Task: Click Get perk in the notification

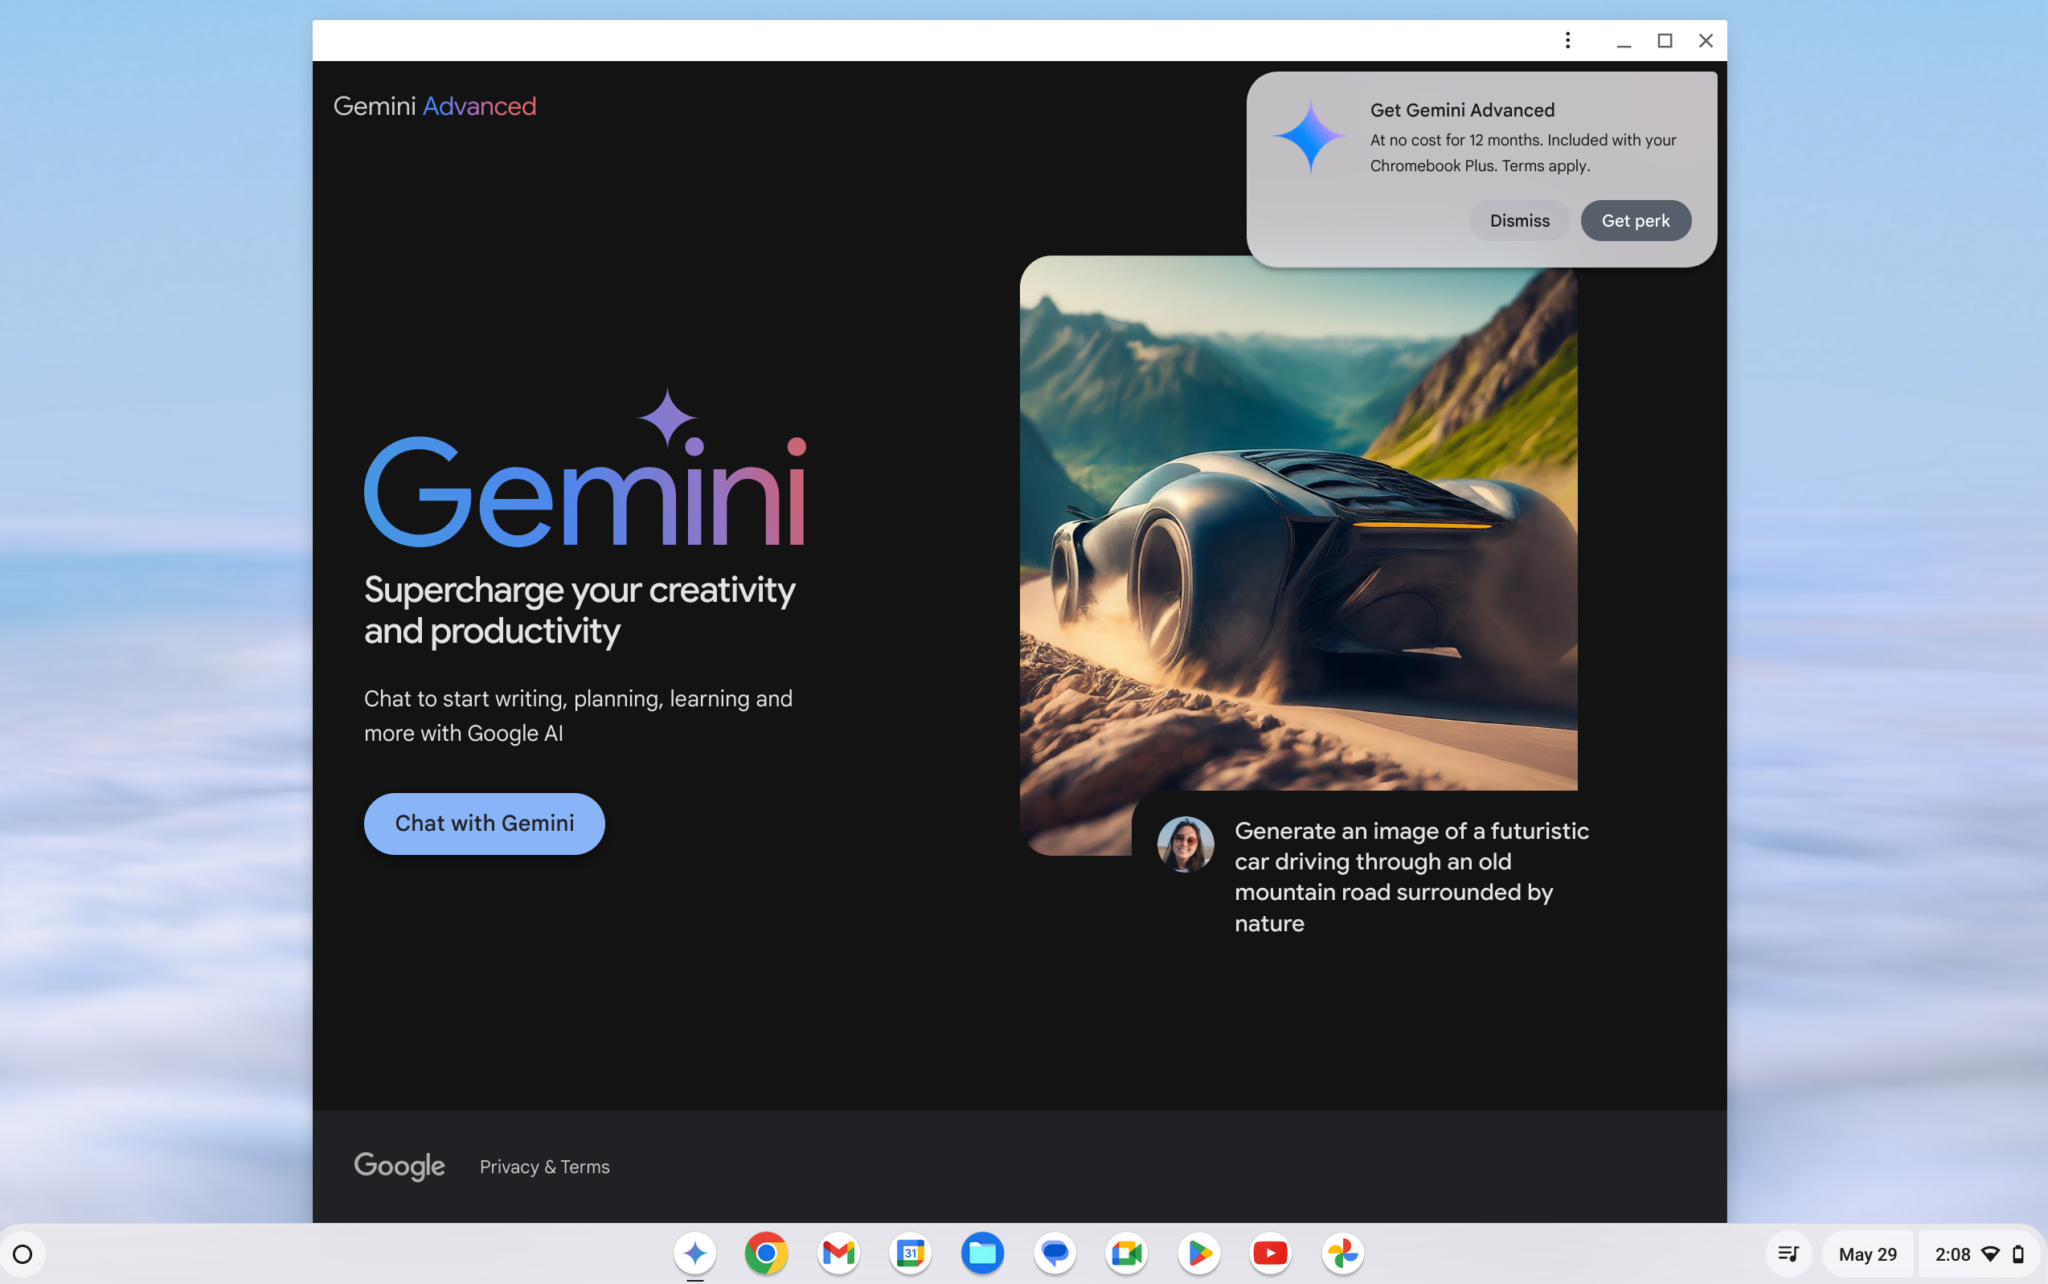Action: pos(1635,220)
